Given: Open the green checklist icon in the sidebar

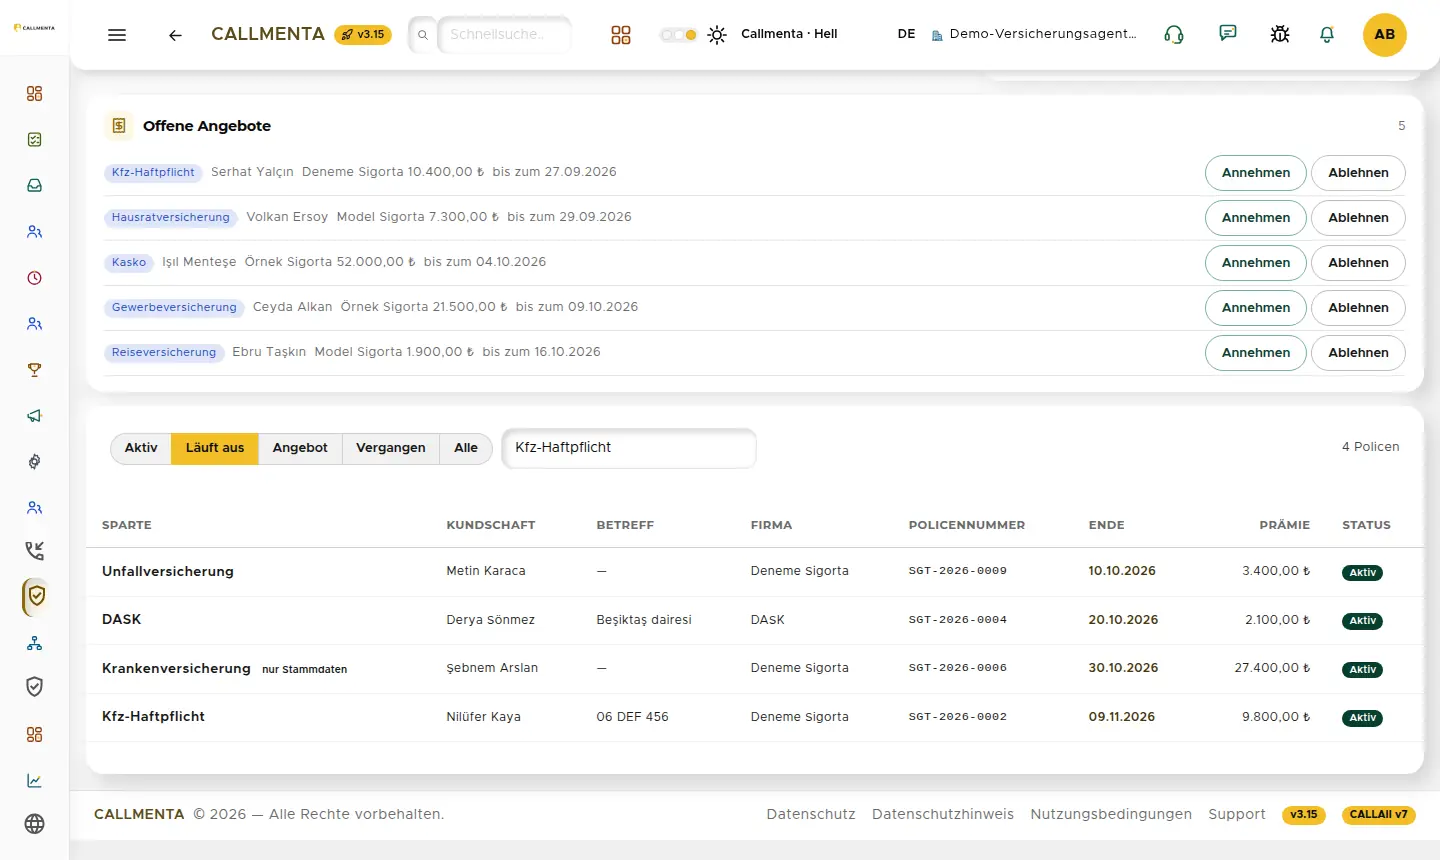Looking at the screenshot, I should [35, 140].
